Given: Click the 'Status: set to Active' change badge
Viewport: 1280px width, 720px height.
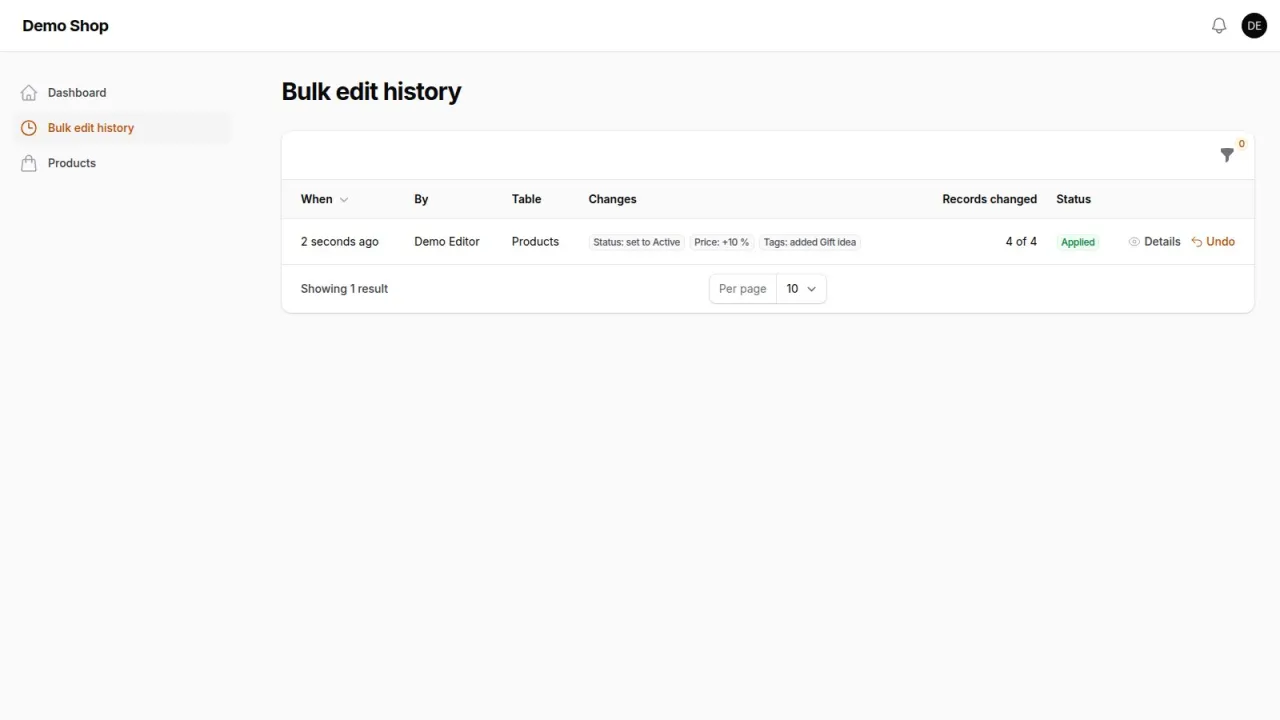Looking at the screenshot, I should pos(636,242).
